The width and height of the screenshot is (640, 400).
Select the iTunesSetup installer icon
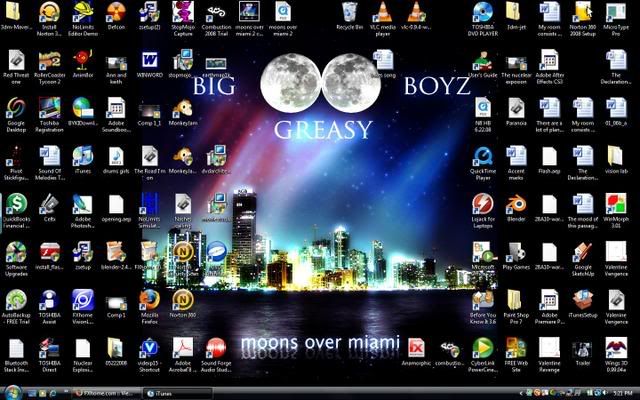(x=583, y=304)
